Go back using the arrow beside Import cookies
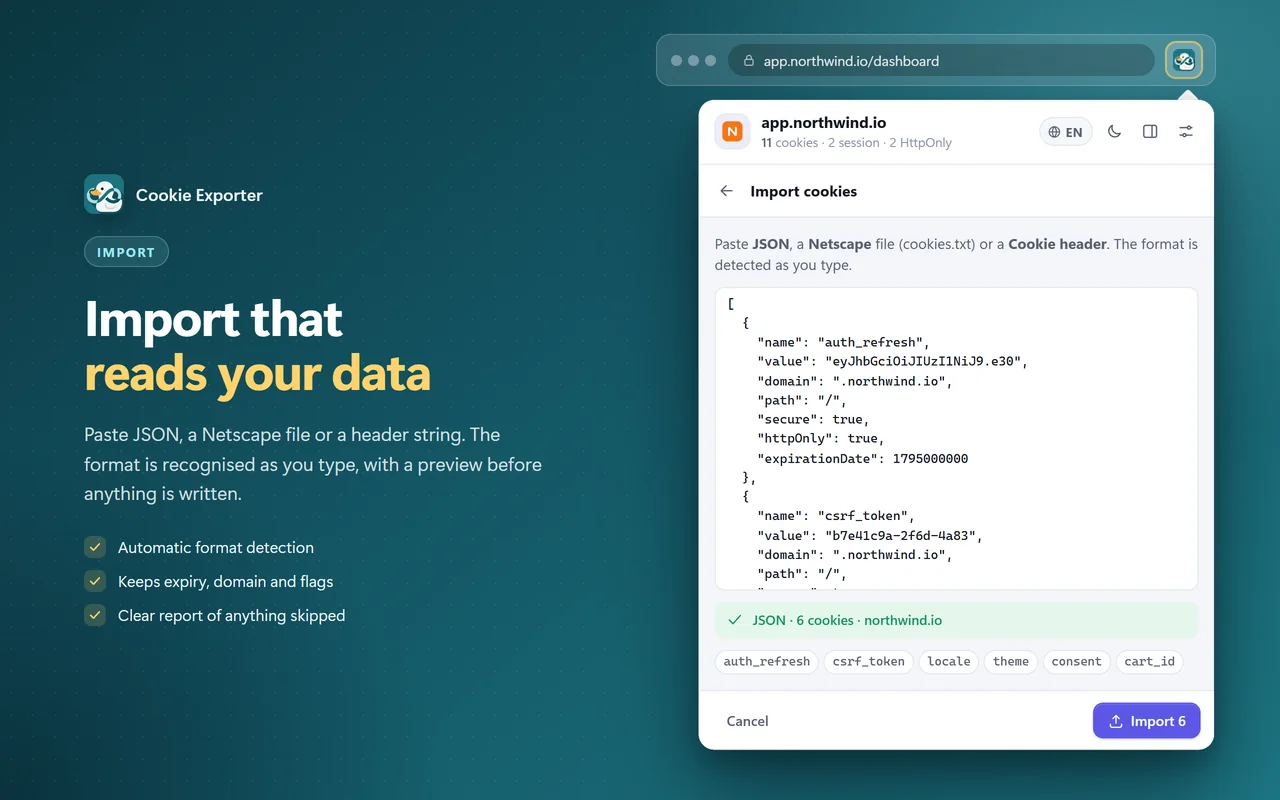 (x=727, y=191)
